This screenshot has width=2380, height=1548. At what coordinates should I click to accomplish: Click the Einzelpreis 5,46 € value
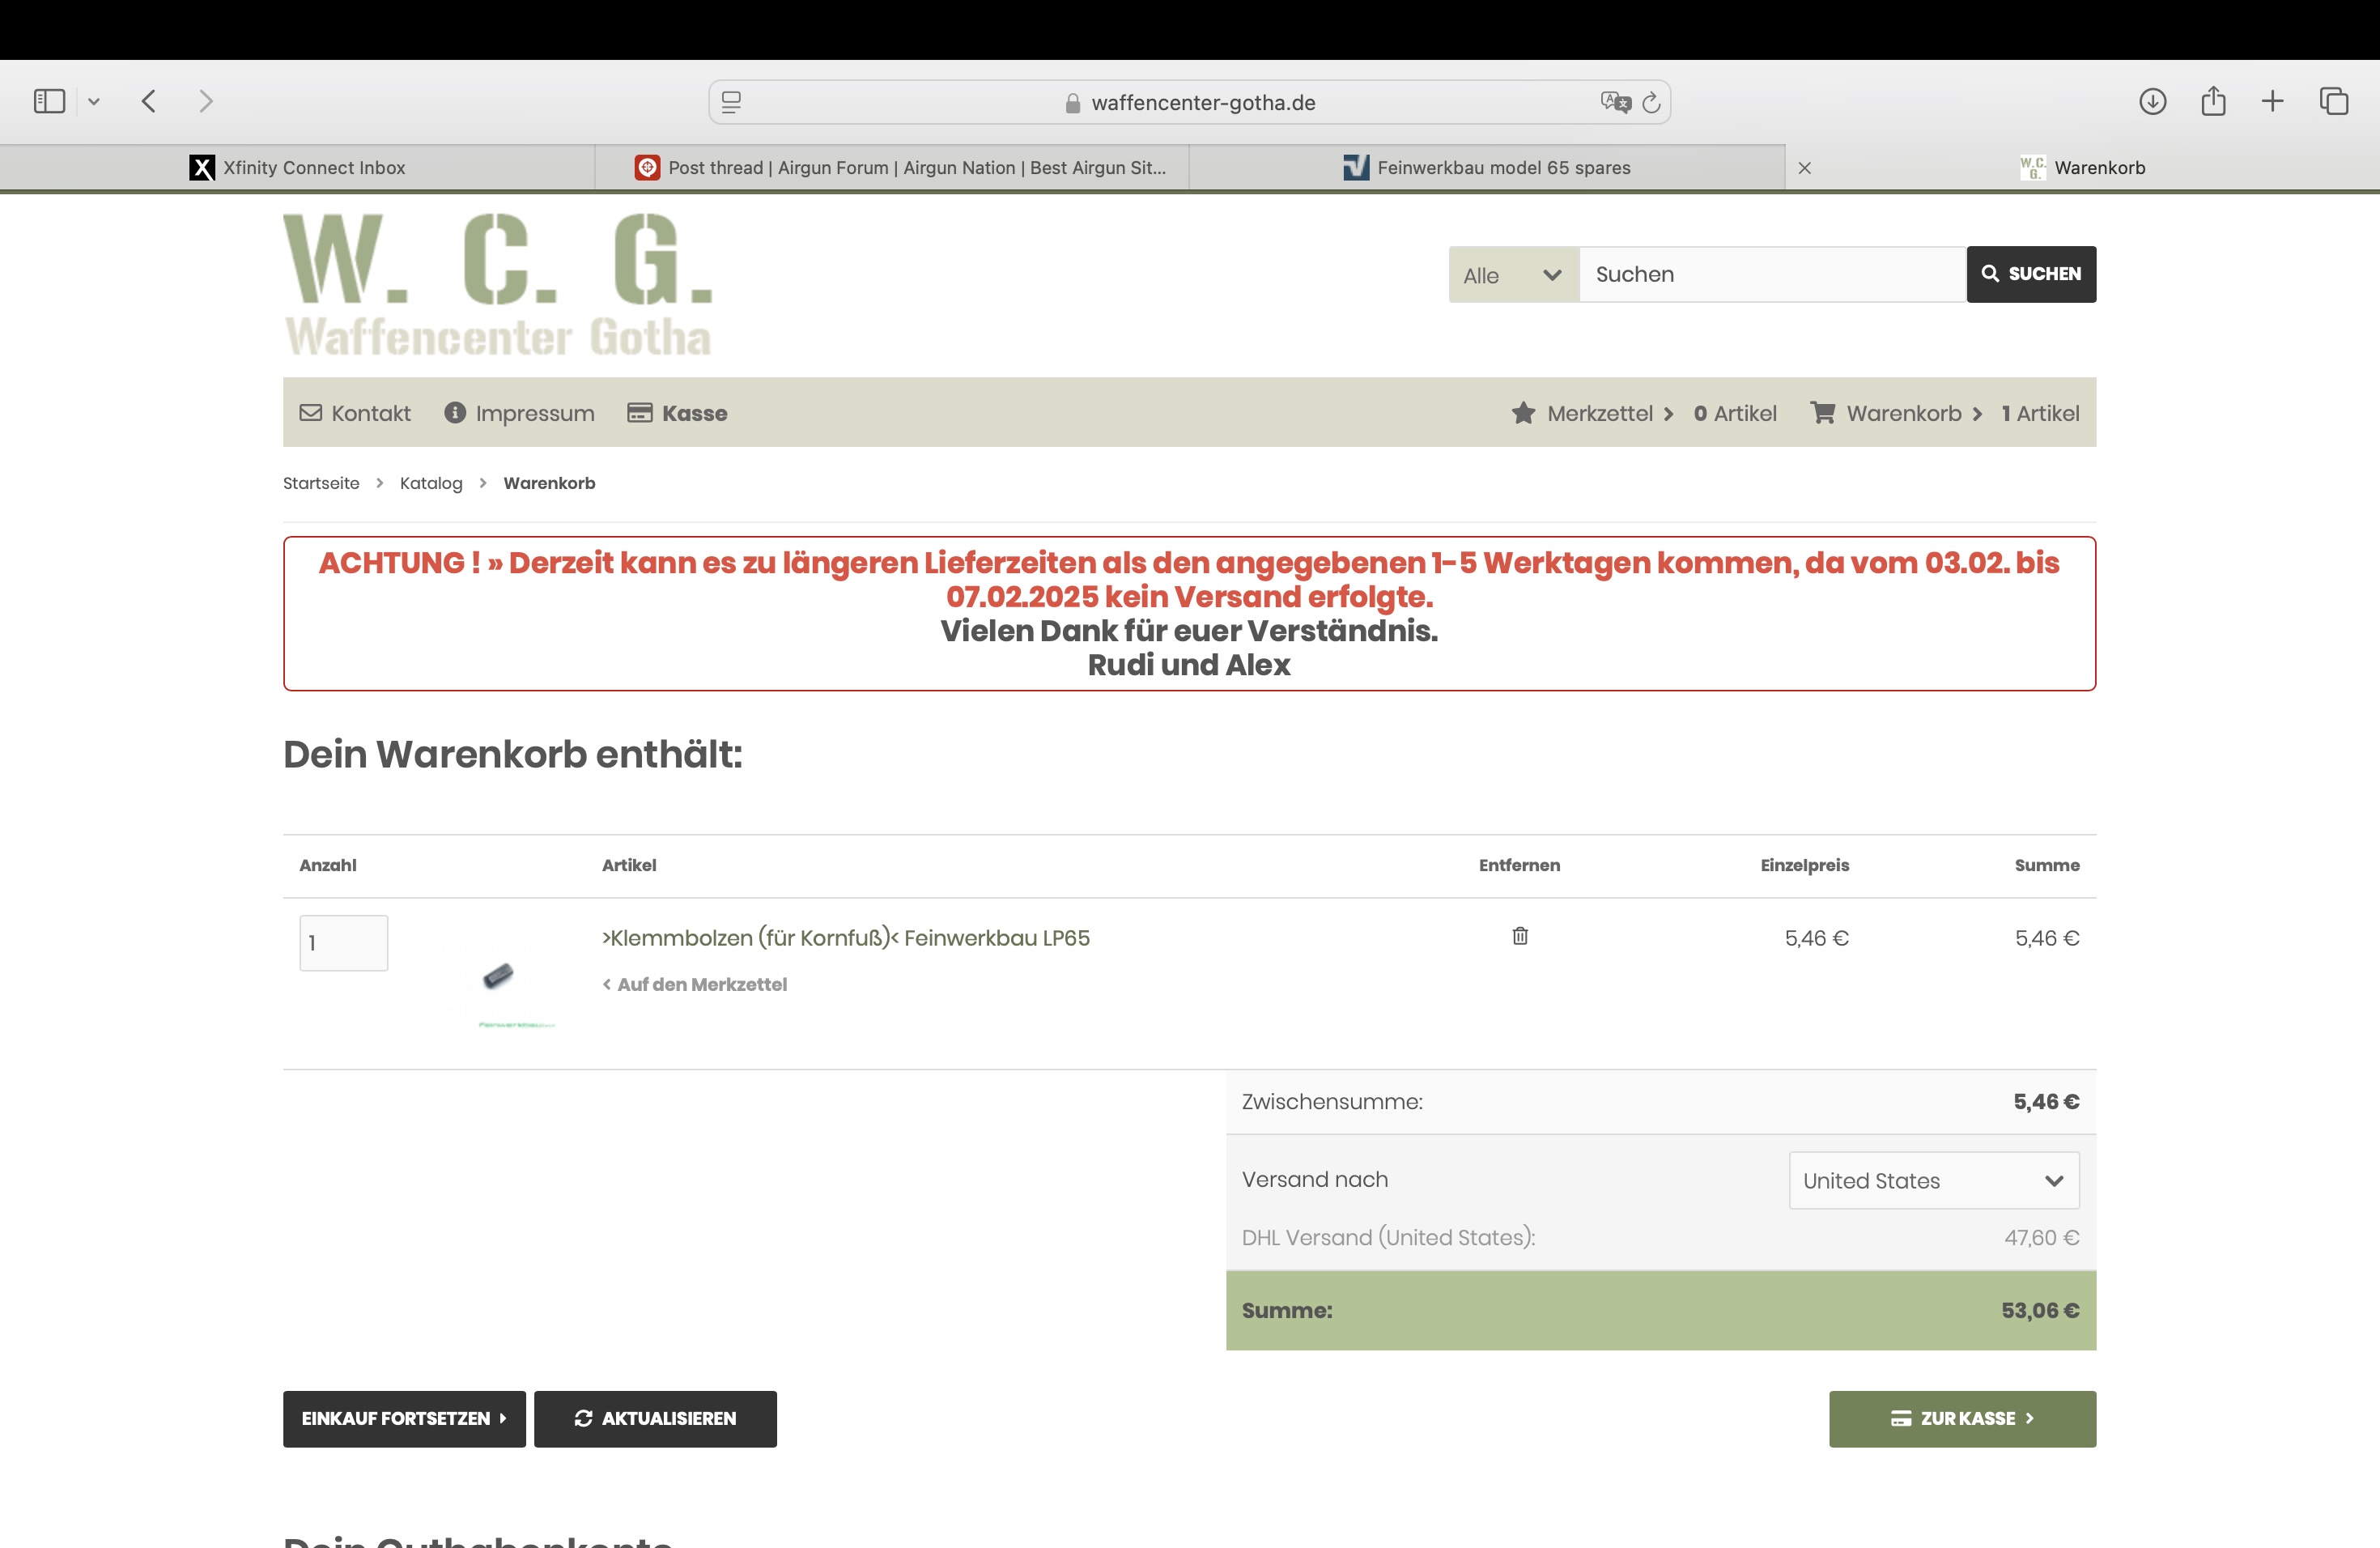pos(1816,938)
